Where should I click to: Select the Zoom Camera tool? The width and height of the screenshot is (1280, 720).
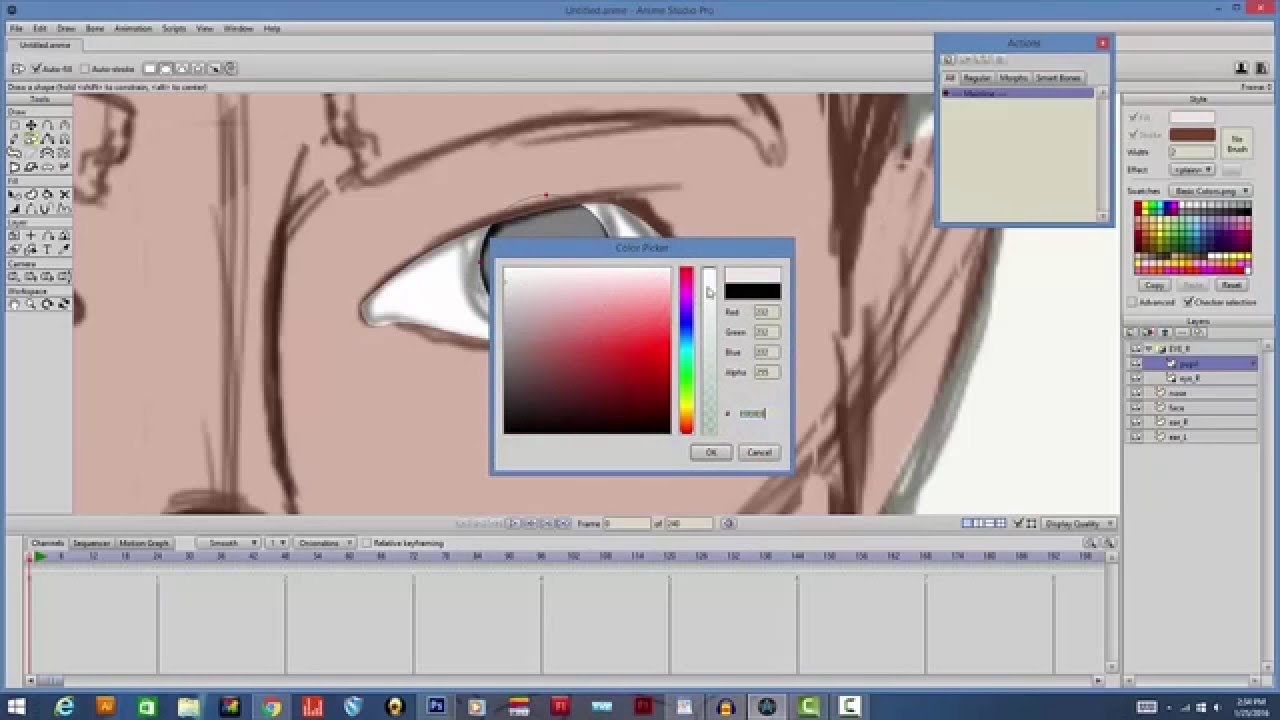[x=31, y=276]
